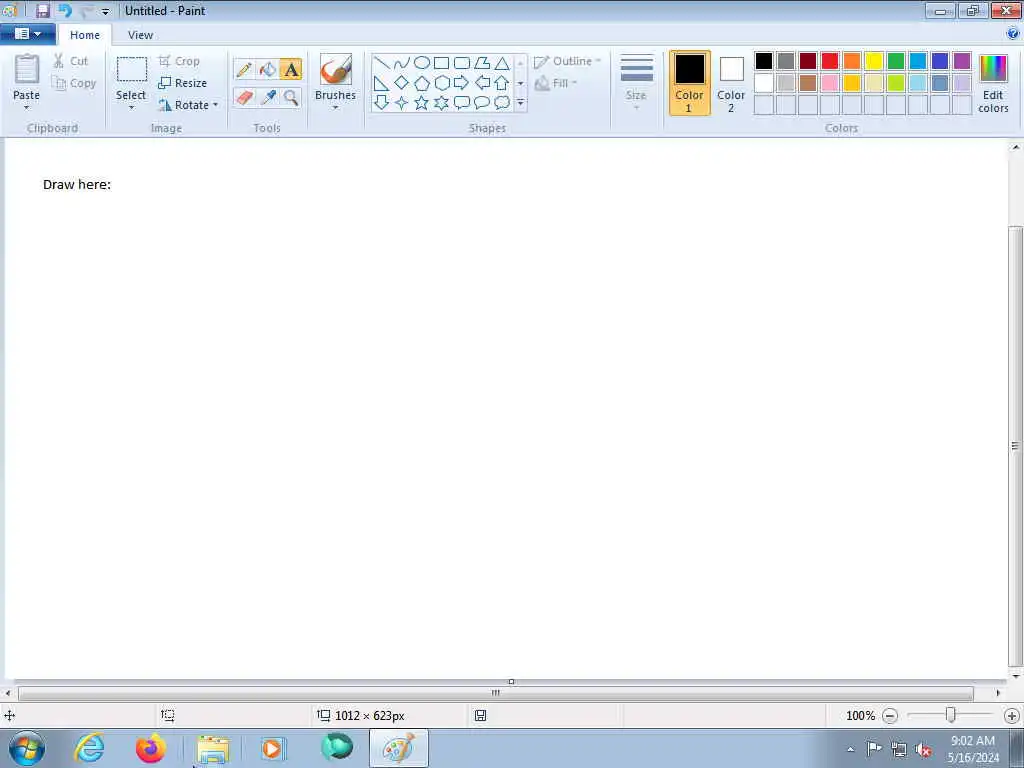Expand the Paste dropdown arrow
This screenshot has height=768, width=1024.
pos(27,108)
